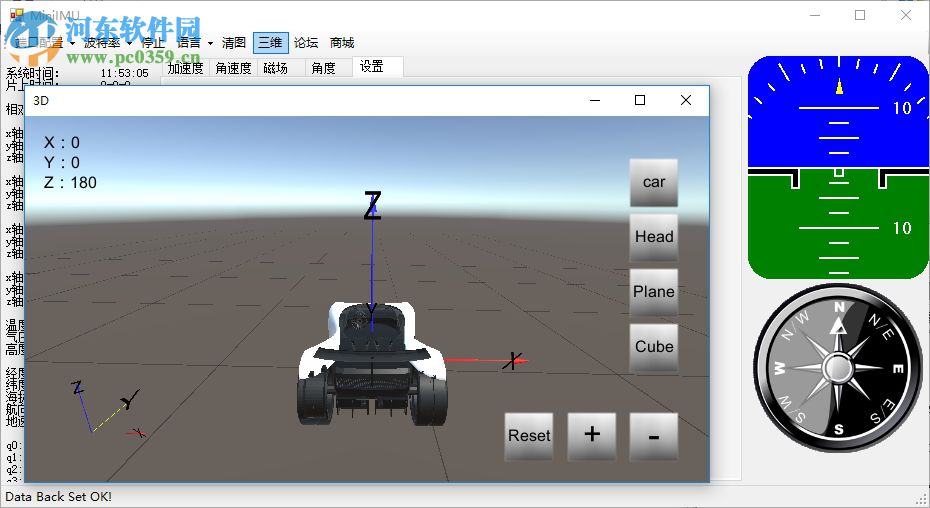Click the Y: 0 angle readout
This screenshot has height=508, width=930.
click(x=62, y=163)
